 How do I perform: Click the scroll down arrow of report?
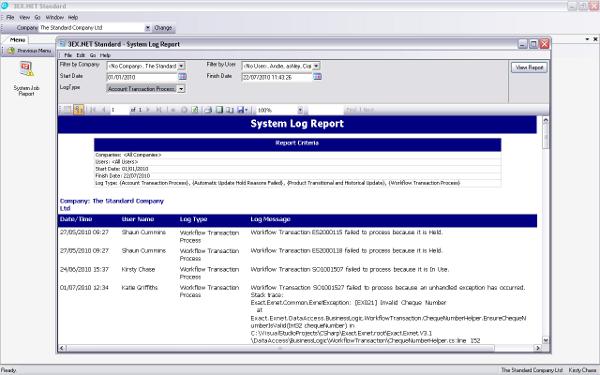tap(546, 340)
